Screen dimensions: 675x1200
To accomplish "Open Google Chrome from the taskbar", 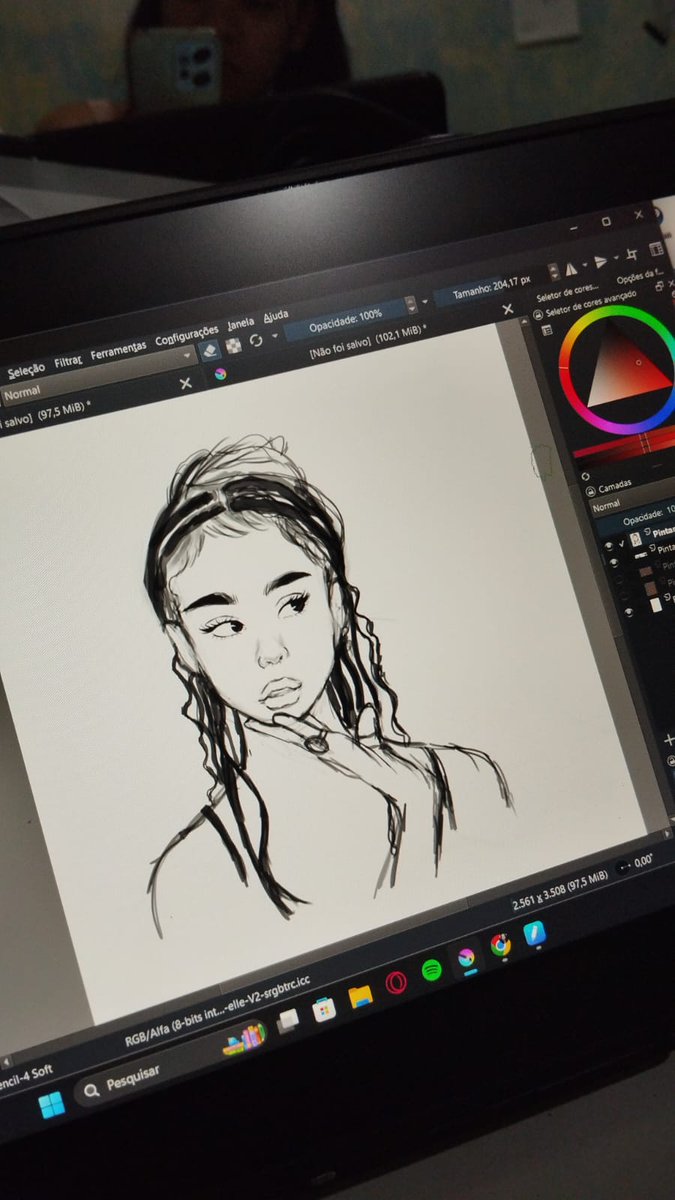I will [500, 944].
